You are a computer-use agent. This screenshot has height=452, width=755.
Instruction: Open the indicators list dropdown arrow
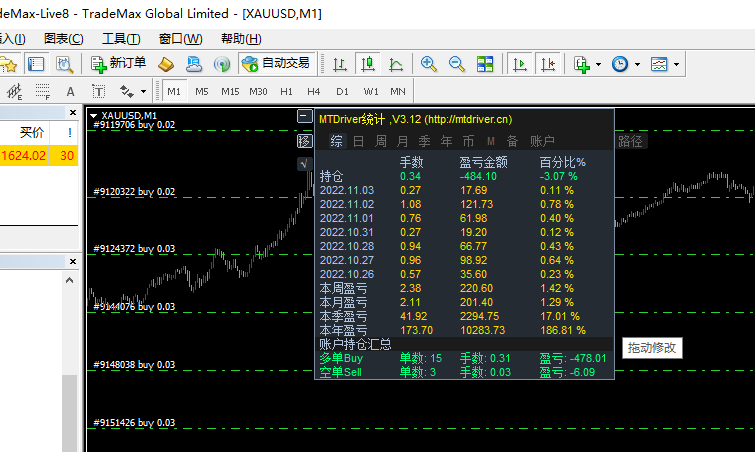(598, 64)
